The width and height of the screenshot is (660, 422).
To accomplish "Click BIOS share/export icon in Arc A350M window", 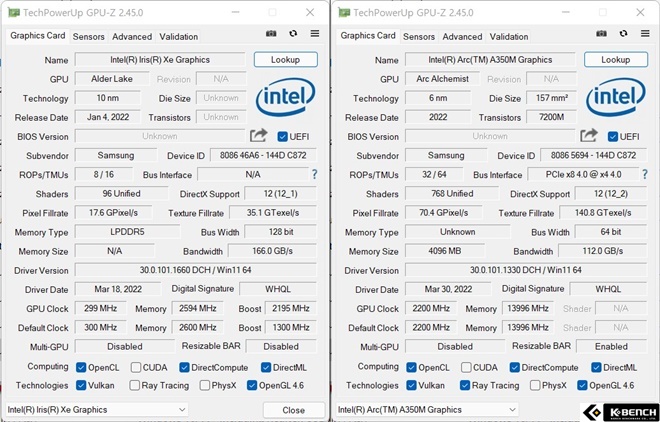I will 589,135.
